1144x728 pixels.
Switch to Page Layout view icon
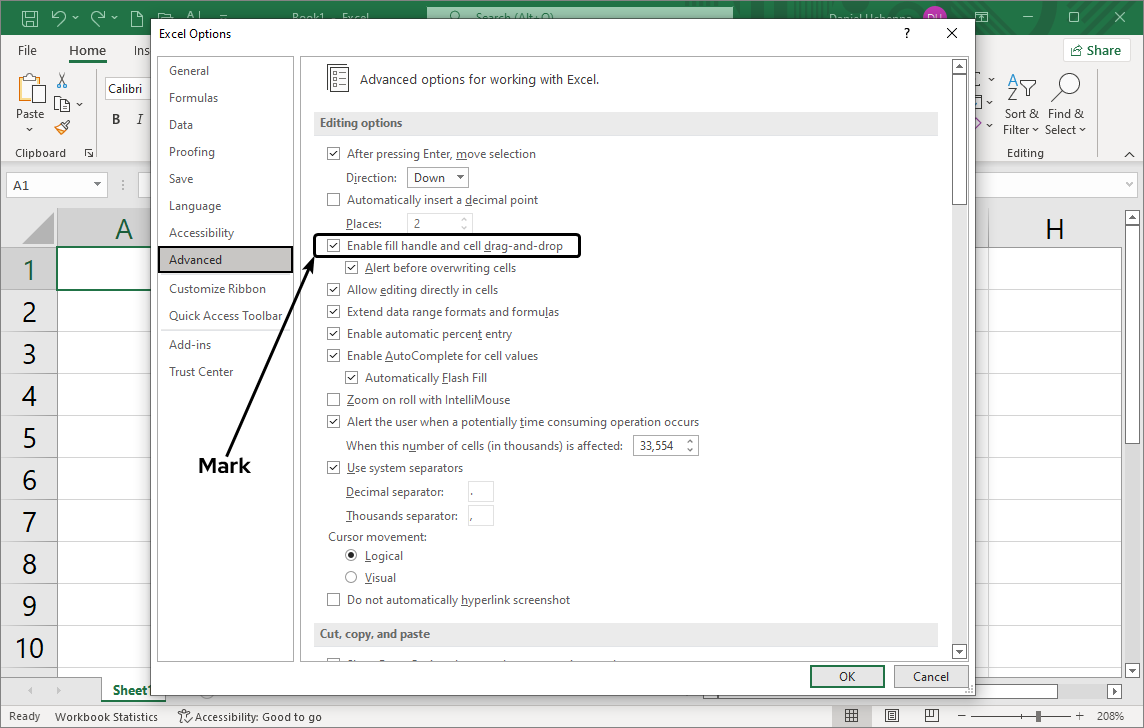coord(895,716)
